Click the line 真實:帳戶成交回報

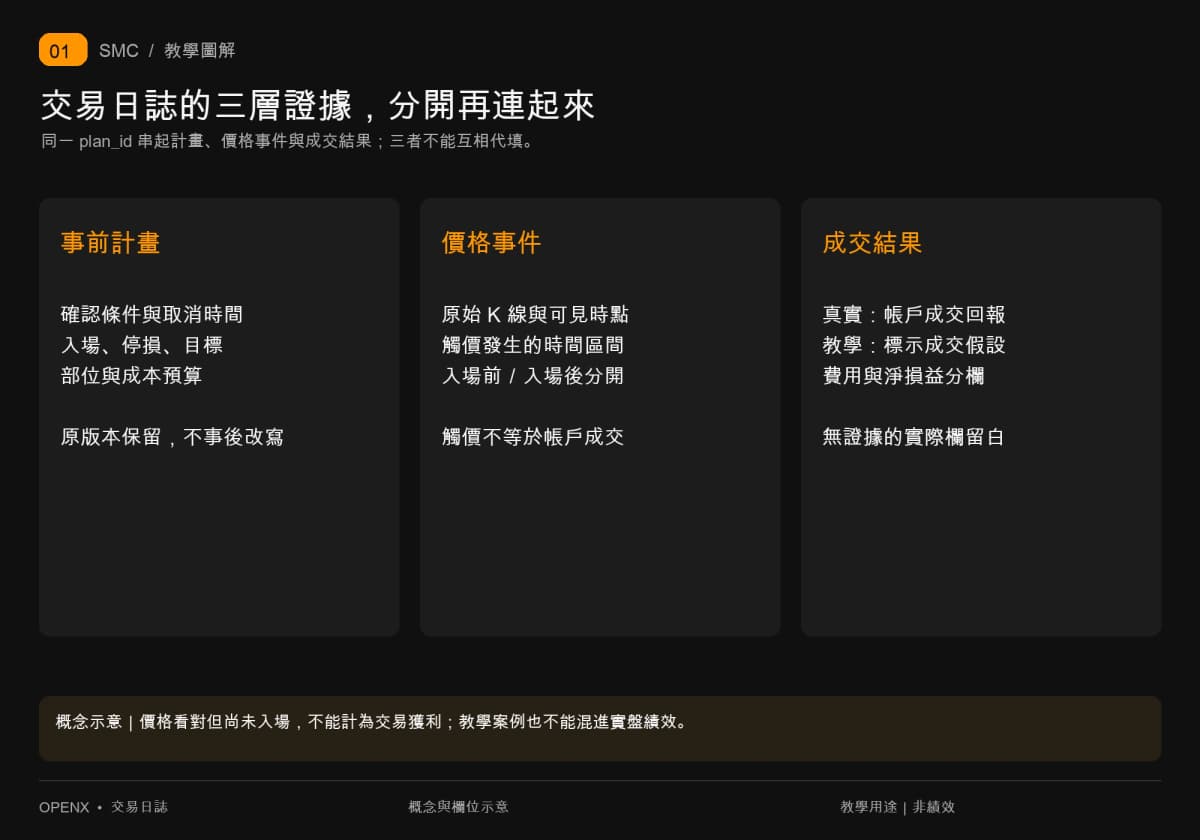[x=914, y=315]
